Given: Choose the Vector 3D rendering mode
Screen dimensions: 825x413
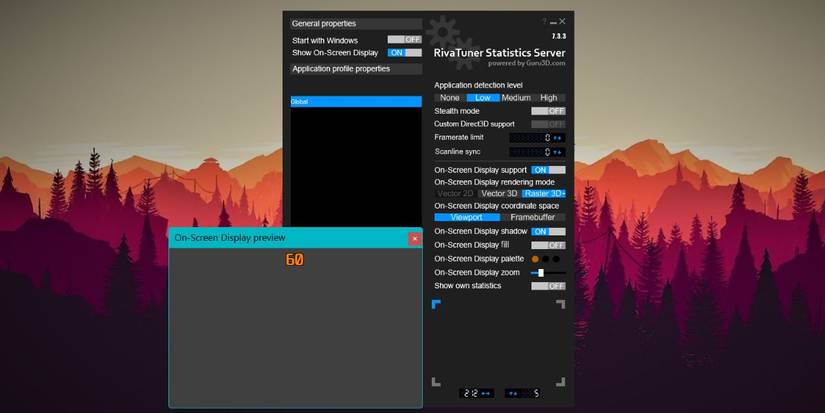Looking at the screenshot, I should tap(499, 194).
